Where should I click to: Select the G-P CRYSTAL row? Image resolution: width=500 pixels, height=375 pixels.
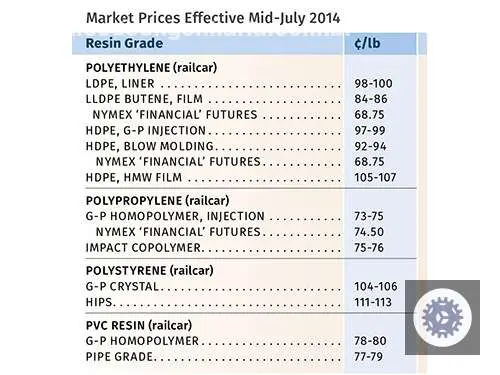tap(241, 286)
